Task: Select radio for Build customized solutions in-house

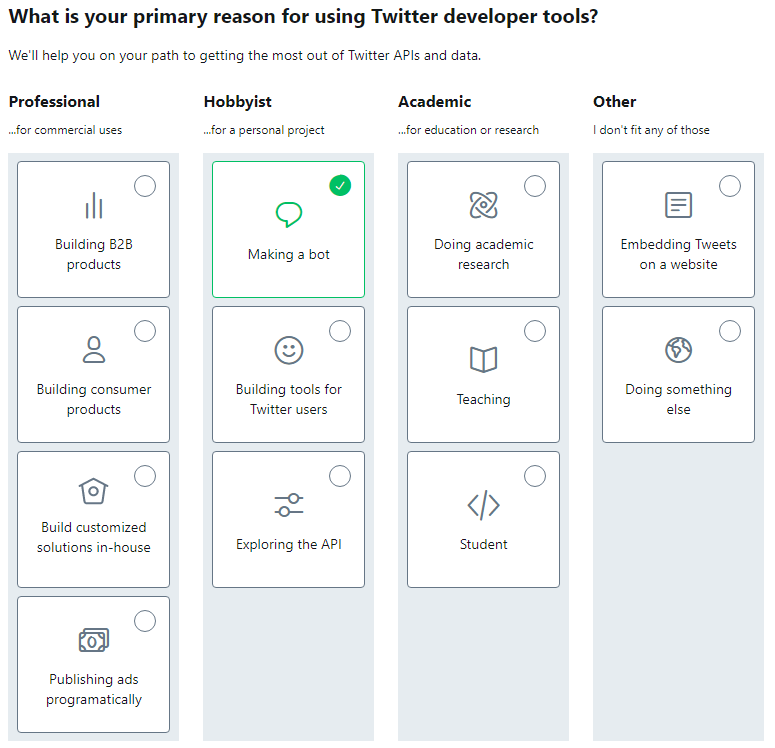Action: click(x=145, y=476)
